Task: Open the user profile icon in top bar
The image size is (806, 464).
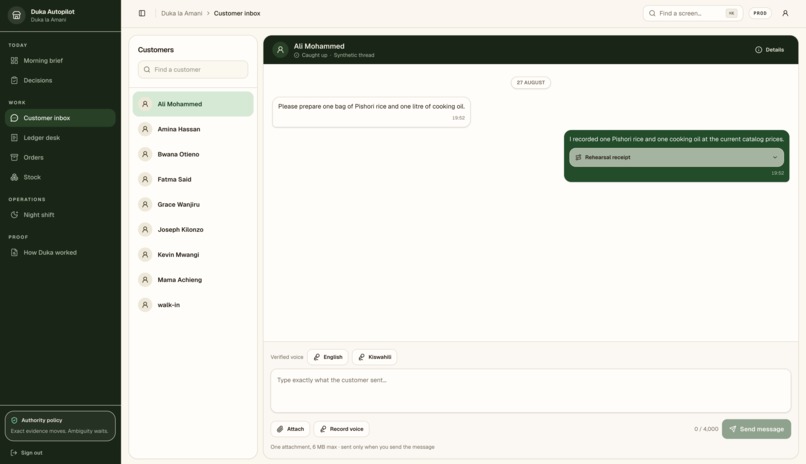Action: coord(785,13)
